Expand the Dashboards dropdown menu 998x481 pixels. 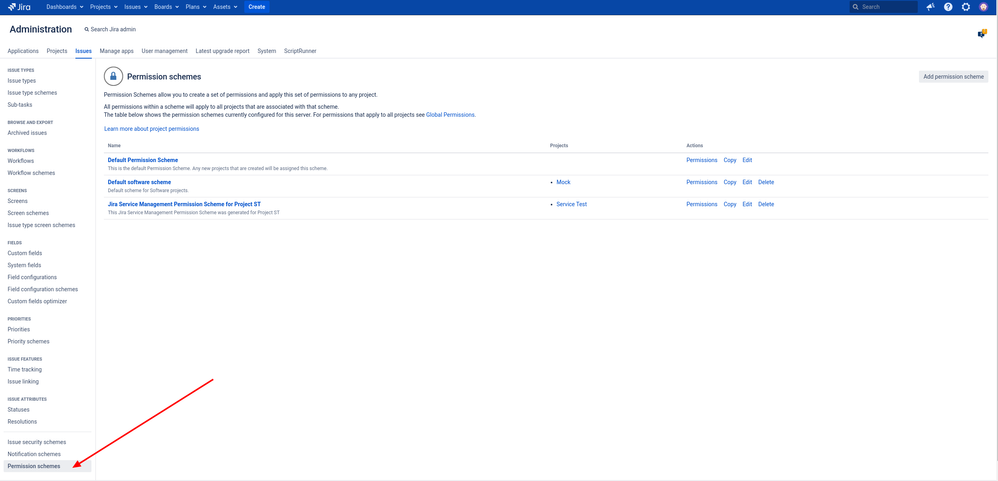coord(65,6)
